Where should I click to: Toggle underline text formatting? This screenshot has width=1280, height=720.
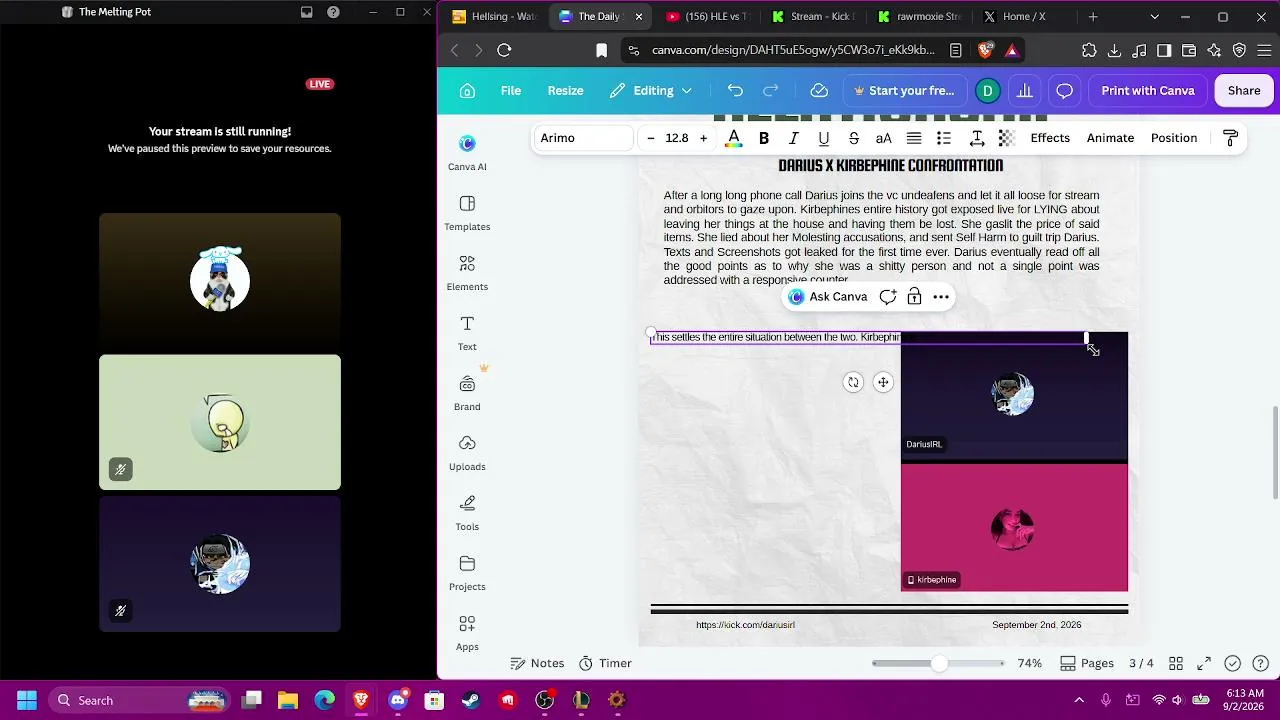click(824, 138)
